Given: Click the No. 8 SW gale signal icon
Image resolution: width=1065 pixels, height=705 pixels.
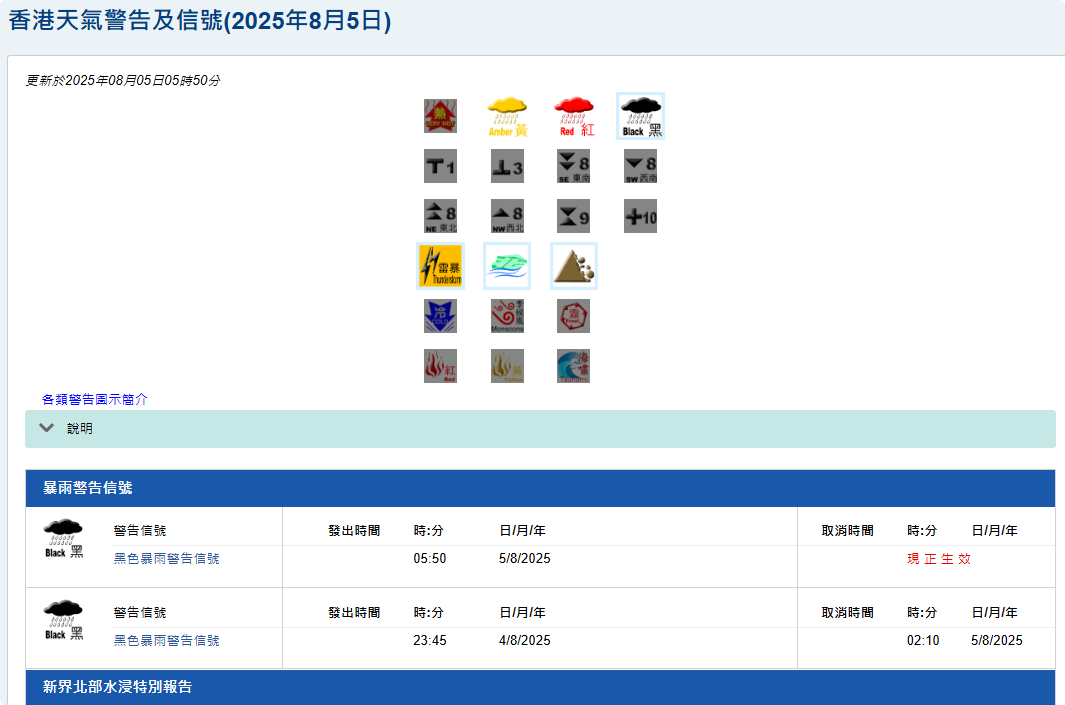Looking at the screenshot, I should [640, 166].
